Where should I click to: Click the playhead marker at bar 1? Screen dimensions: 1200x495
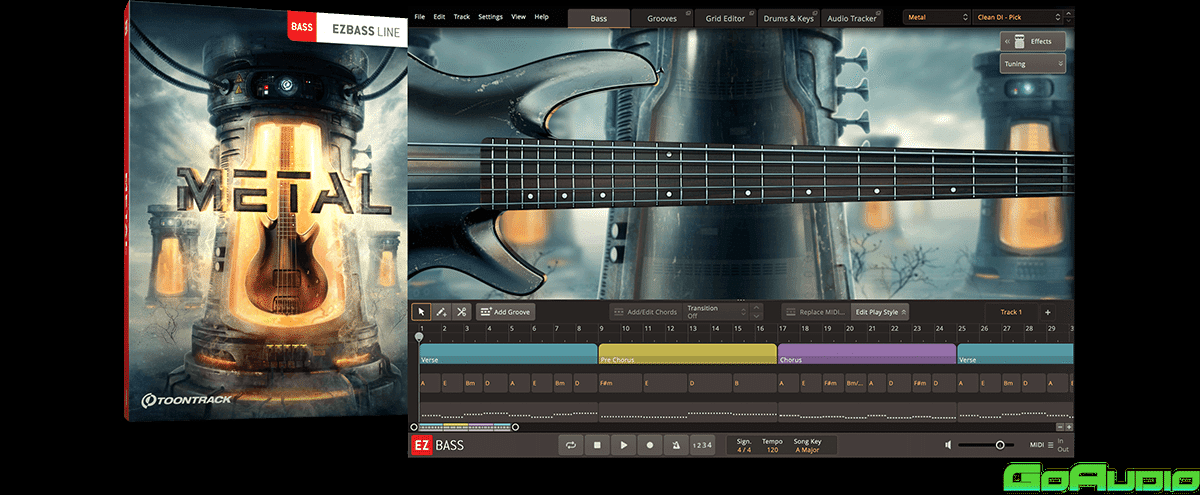click(x=419, y=337)
